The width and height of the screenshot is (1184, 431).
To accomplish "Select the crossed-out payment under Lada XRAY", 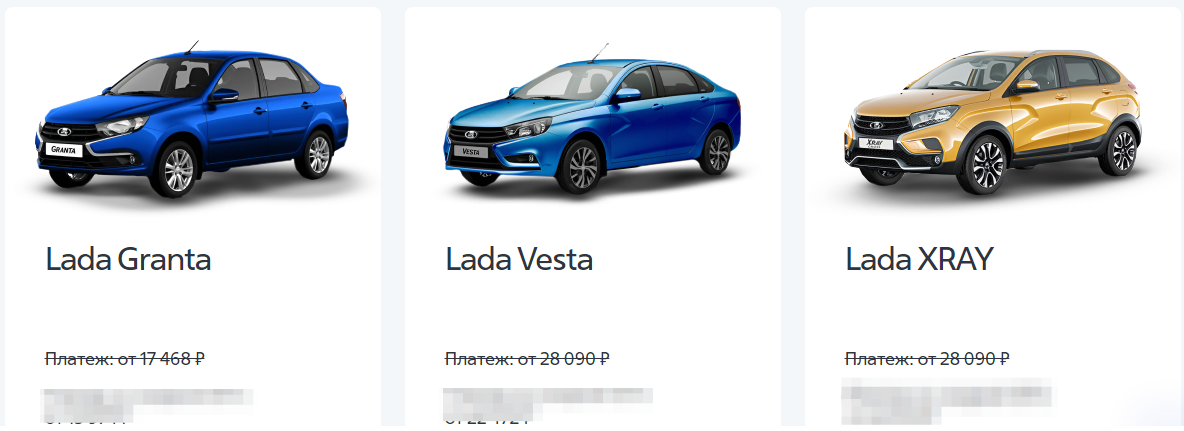I will tap(927, 359).
